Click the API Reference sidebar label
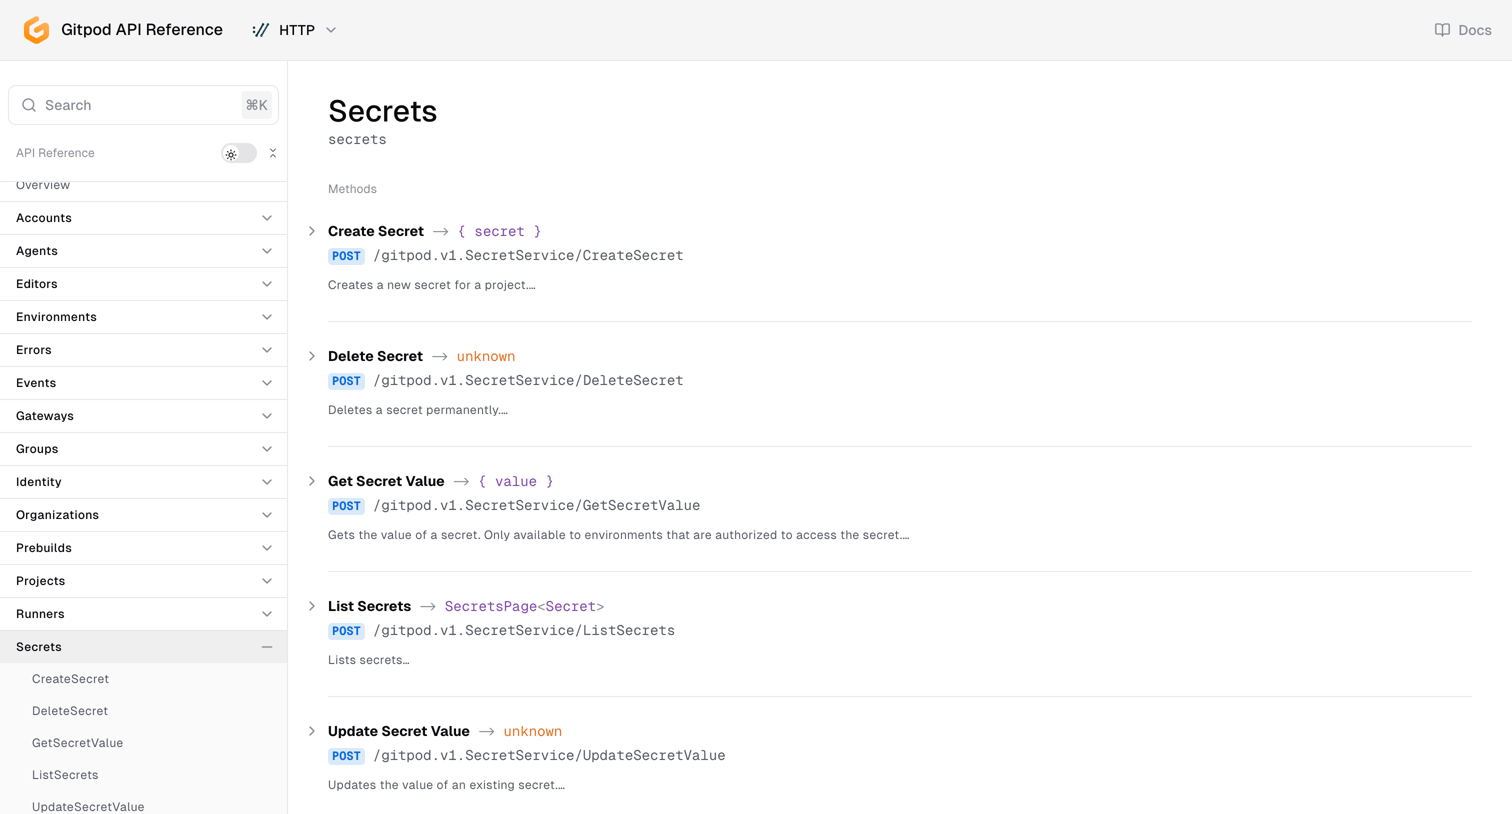Image resolution: width=1512 pixels, height=814 pixels. [x=55, y=153]
